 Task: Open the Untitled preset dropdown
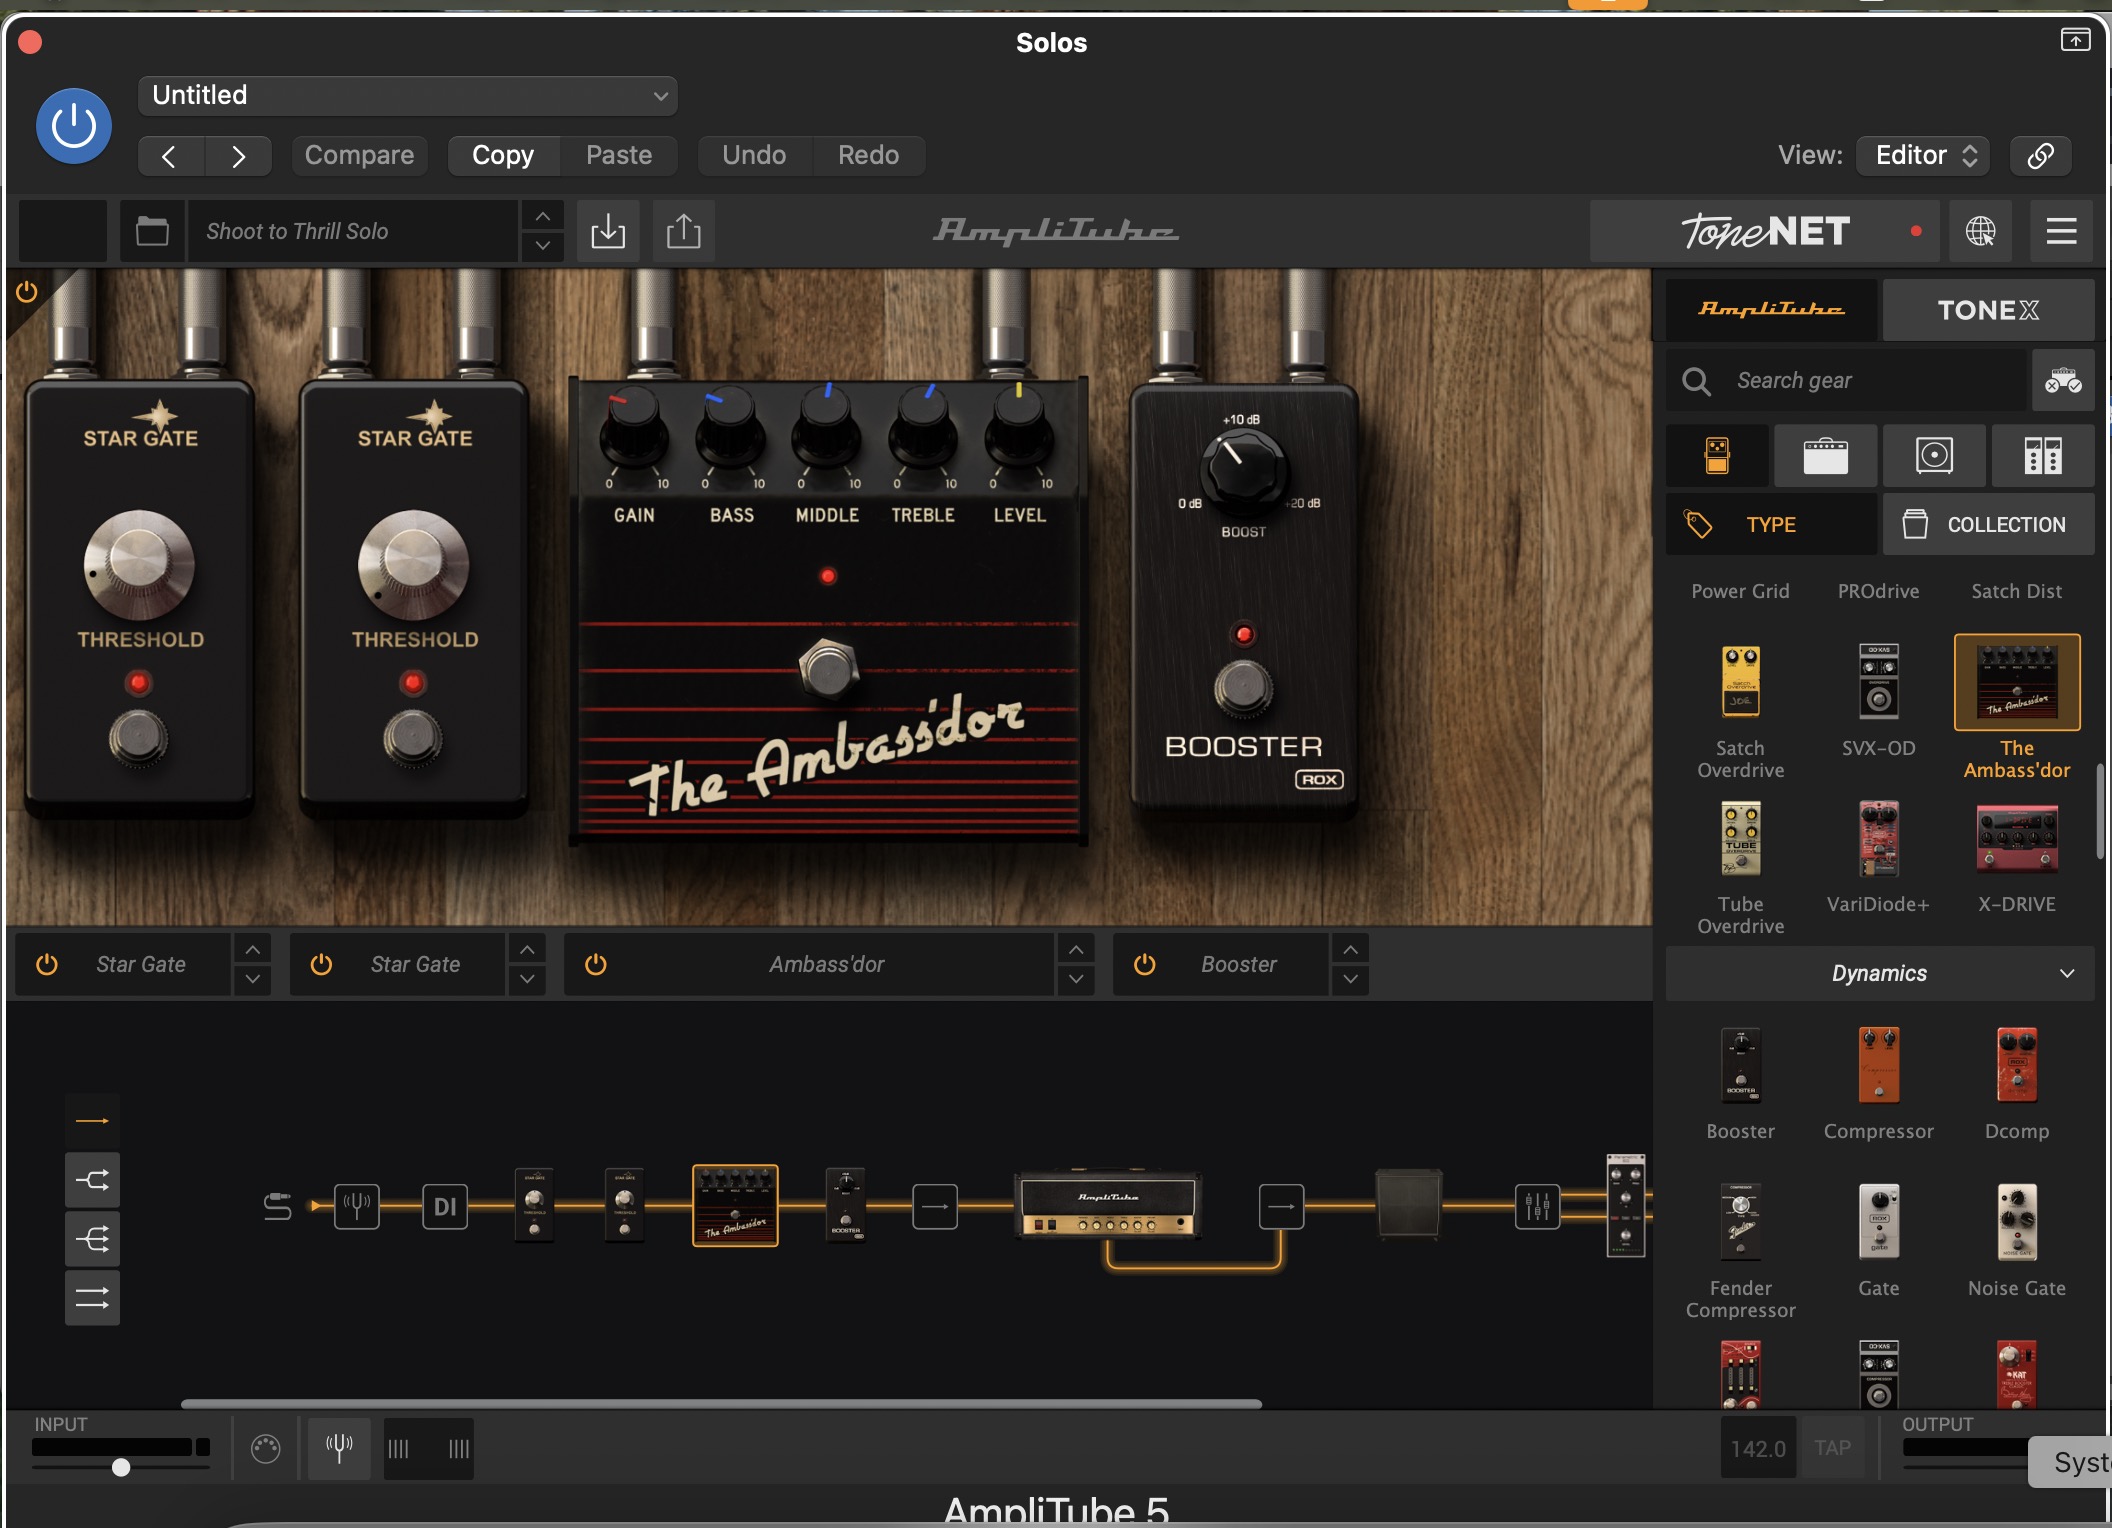408,96
